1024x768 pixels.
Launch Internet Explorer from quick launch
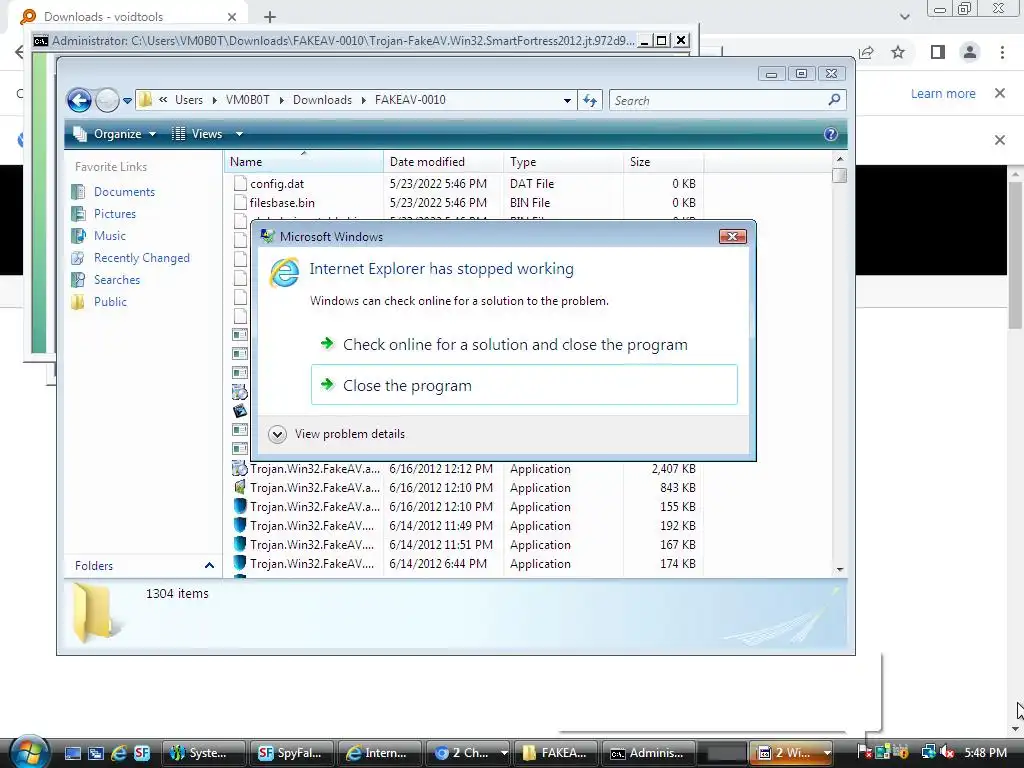tap(118, 753)
